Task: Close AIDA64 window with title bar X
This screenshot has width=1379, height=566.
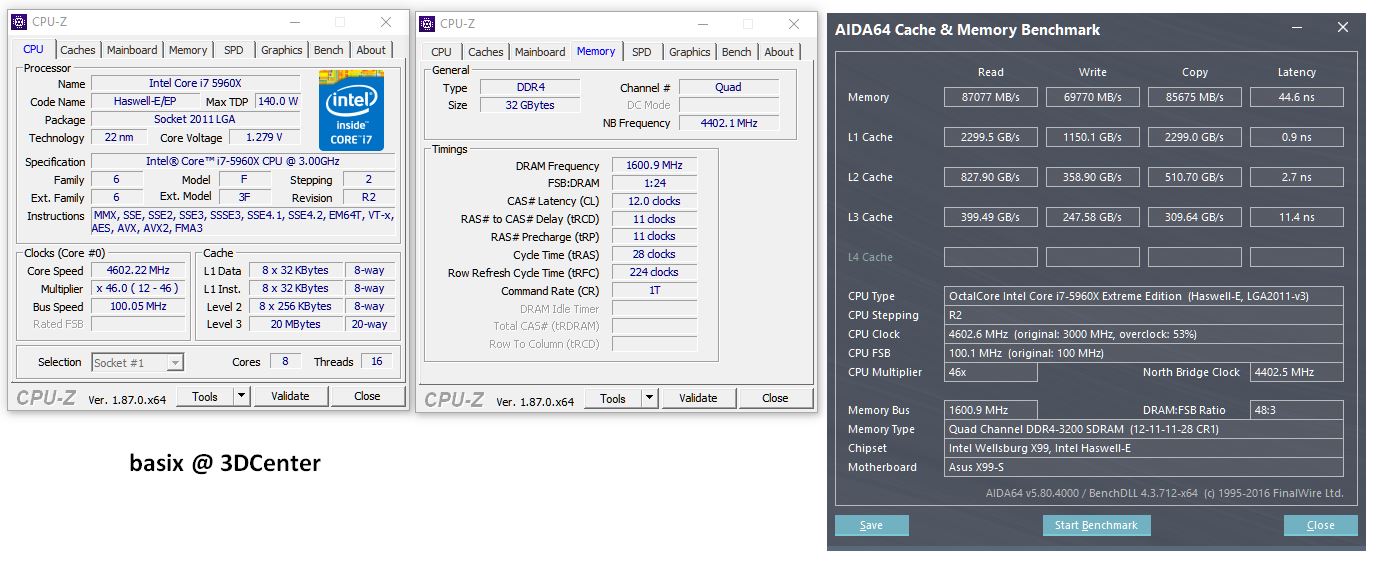Action: [x=1342, y=29]
